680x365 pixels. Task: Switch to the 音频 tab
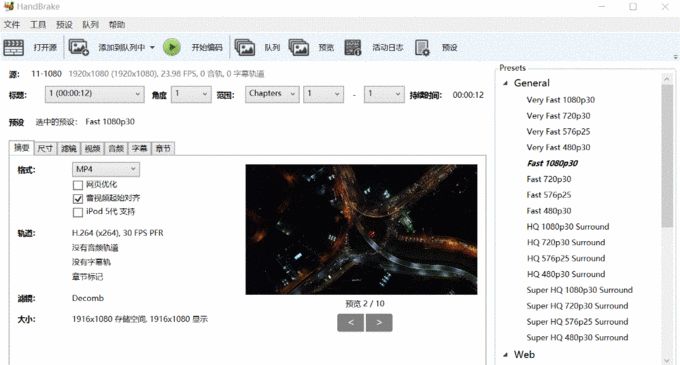(116, 149)
